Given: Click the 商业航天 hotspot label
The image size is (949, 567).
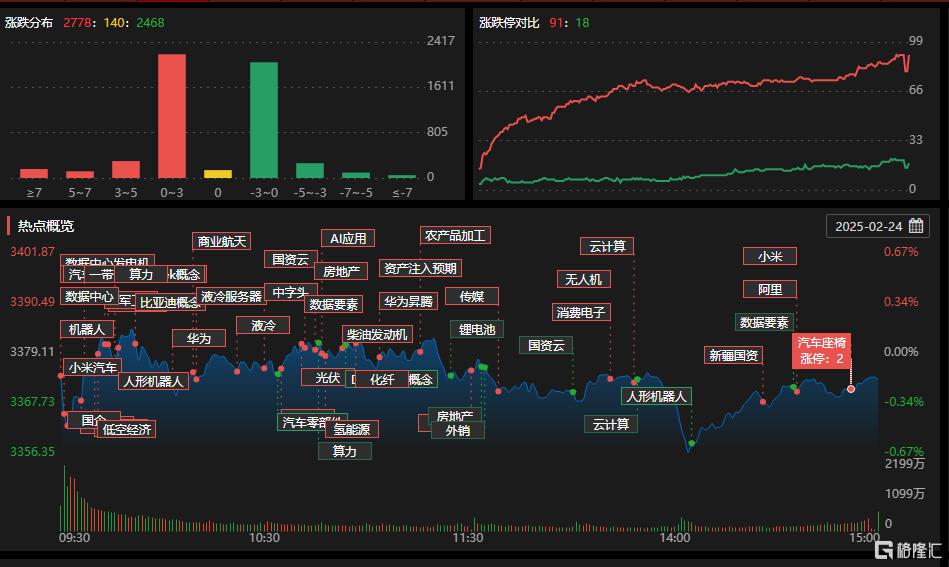Looking at the screenshot, I should (222, 241).
